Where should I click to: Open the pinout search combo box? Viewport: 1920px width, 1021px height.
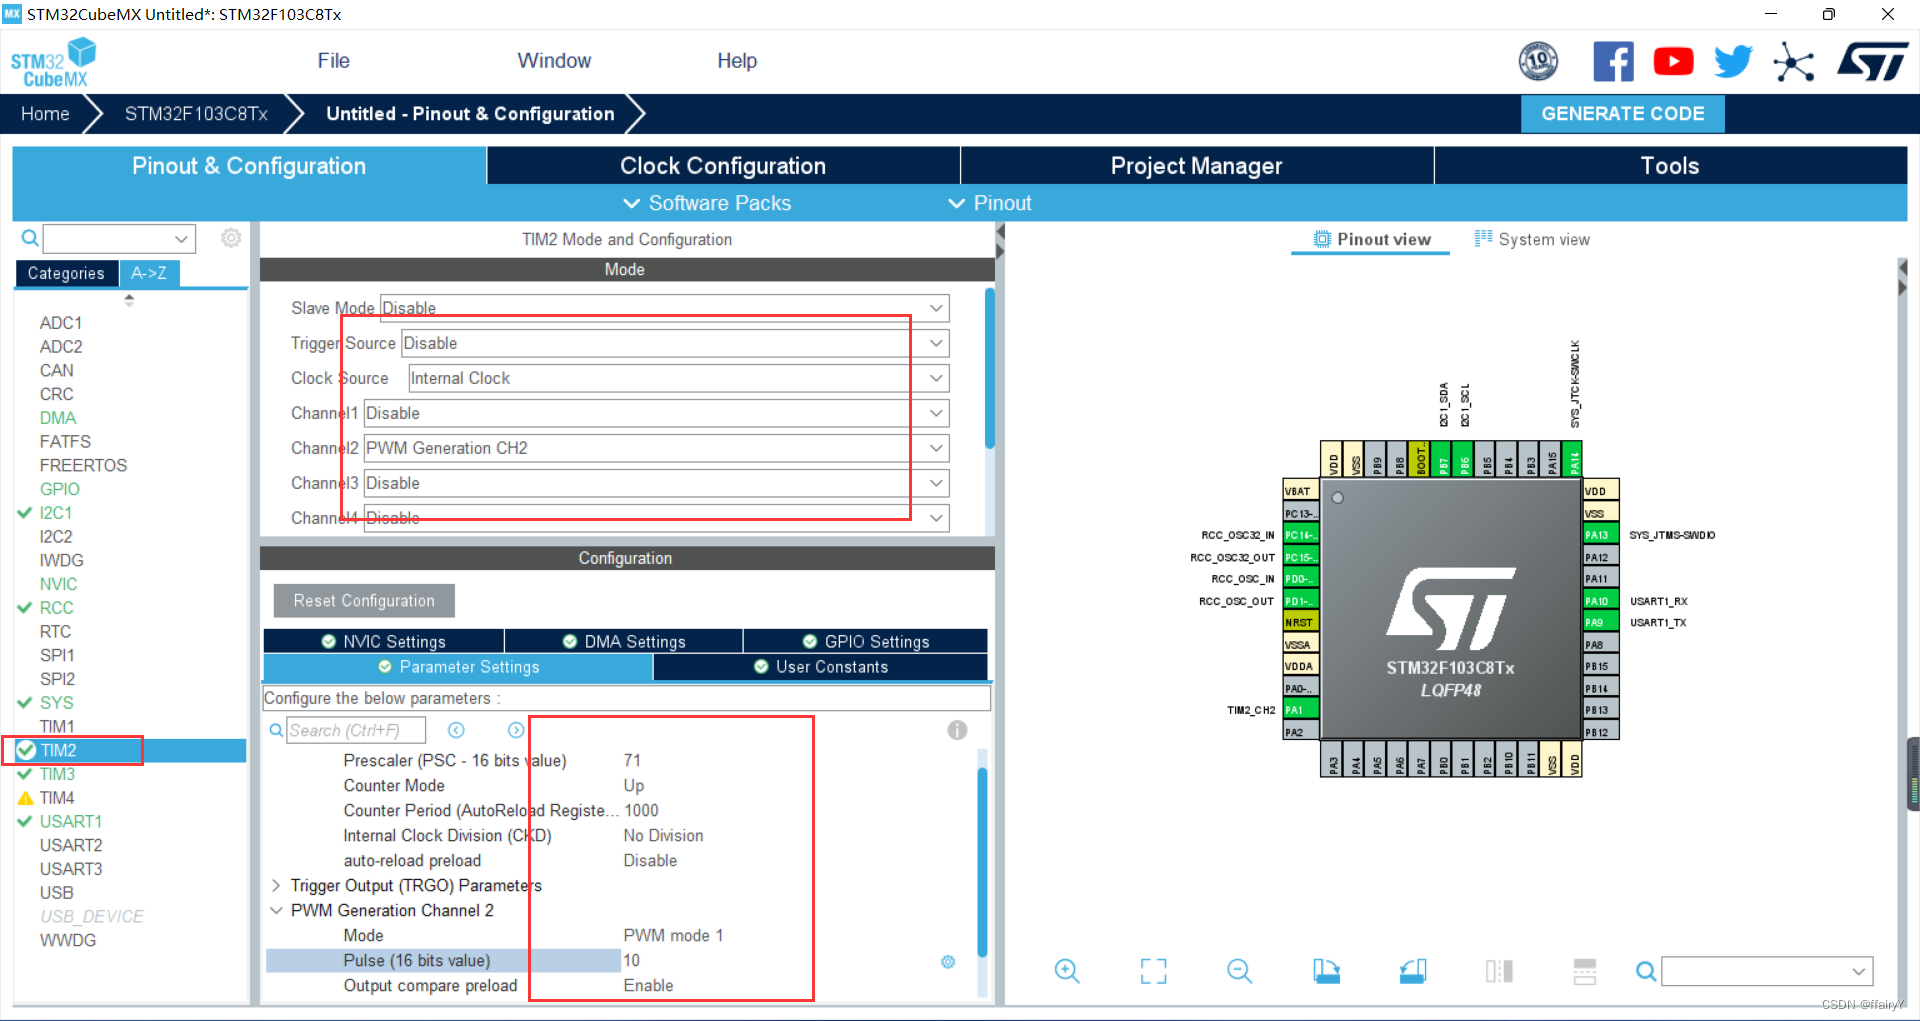point(1767,971)
